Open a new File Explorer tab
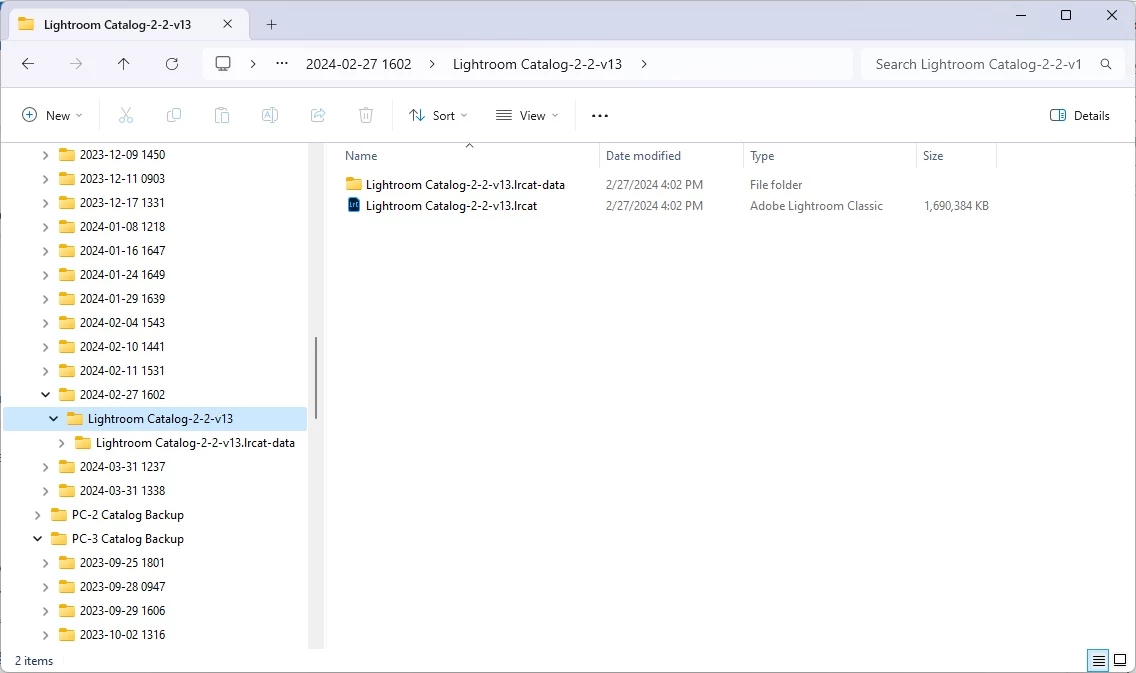Viewport: 1136px width, 673px height. (x=272, y=25)
